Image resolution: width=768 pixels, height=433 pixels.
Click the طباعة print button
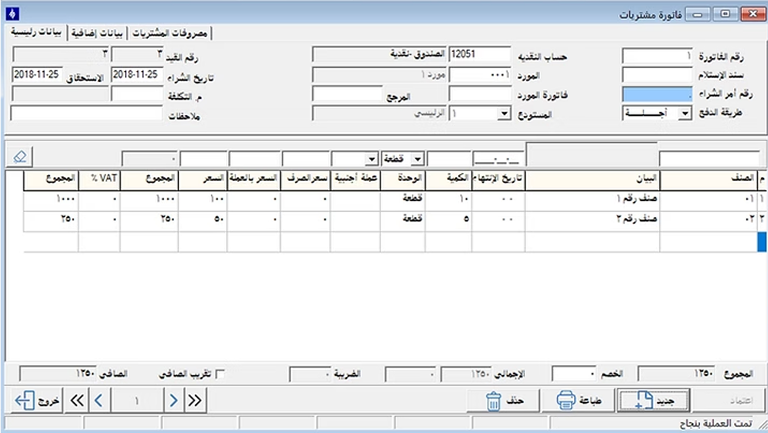[x=578, y=401]
